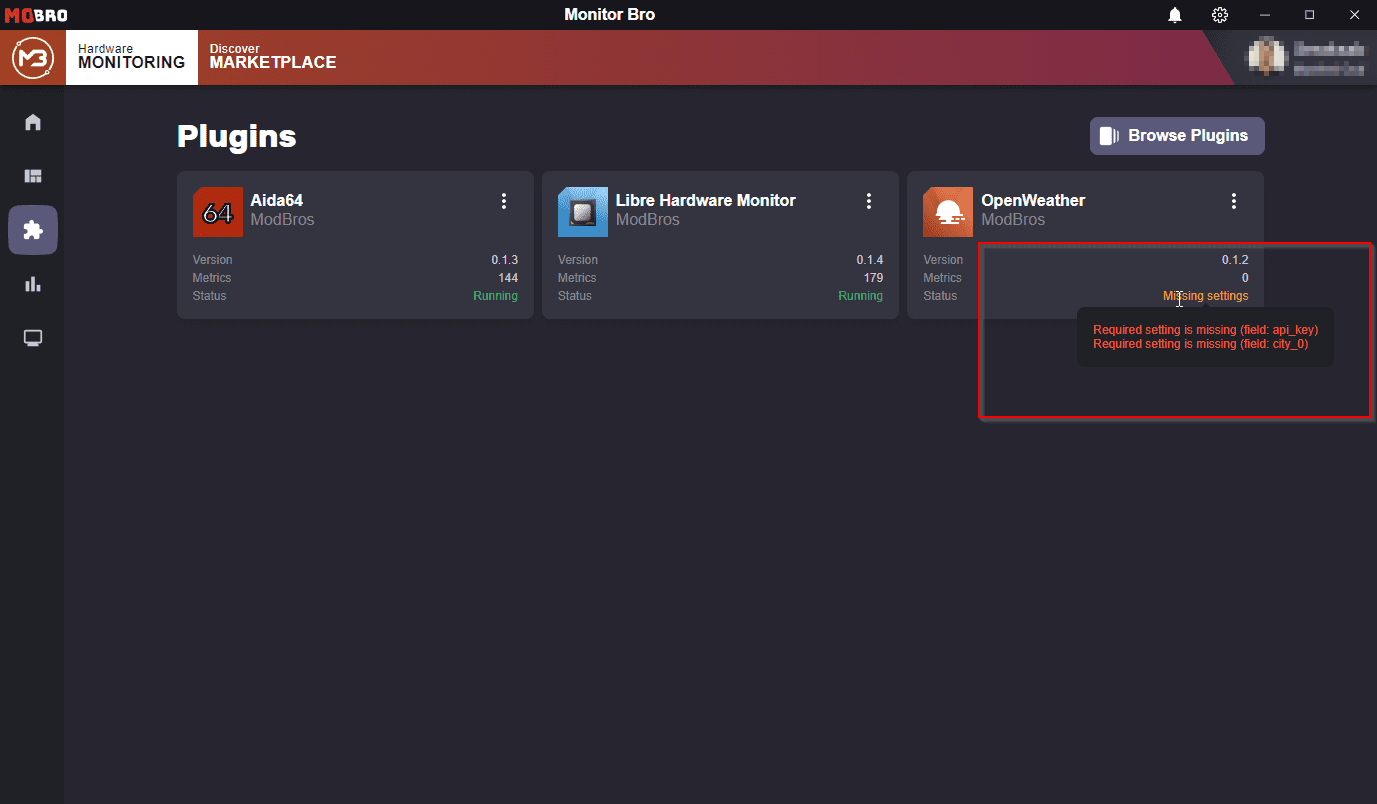Open the Libre Hardware Monitor three-dot menu
1377x804 pixels.
pos(869,201)
